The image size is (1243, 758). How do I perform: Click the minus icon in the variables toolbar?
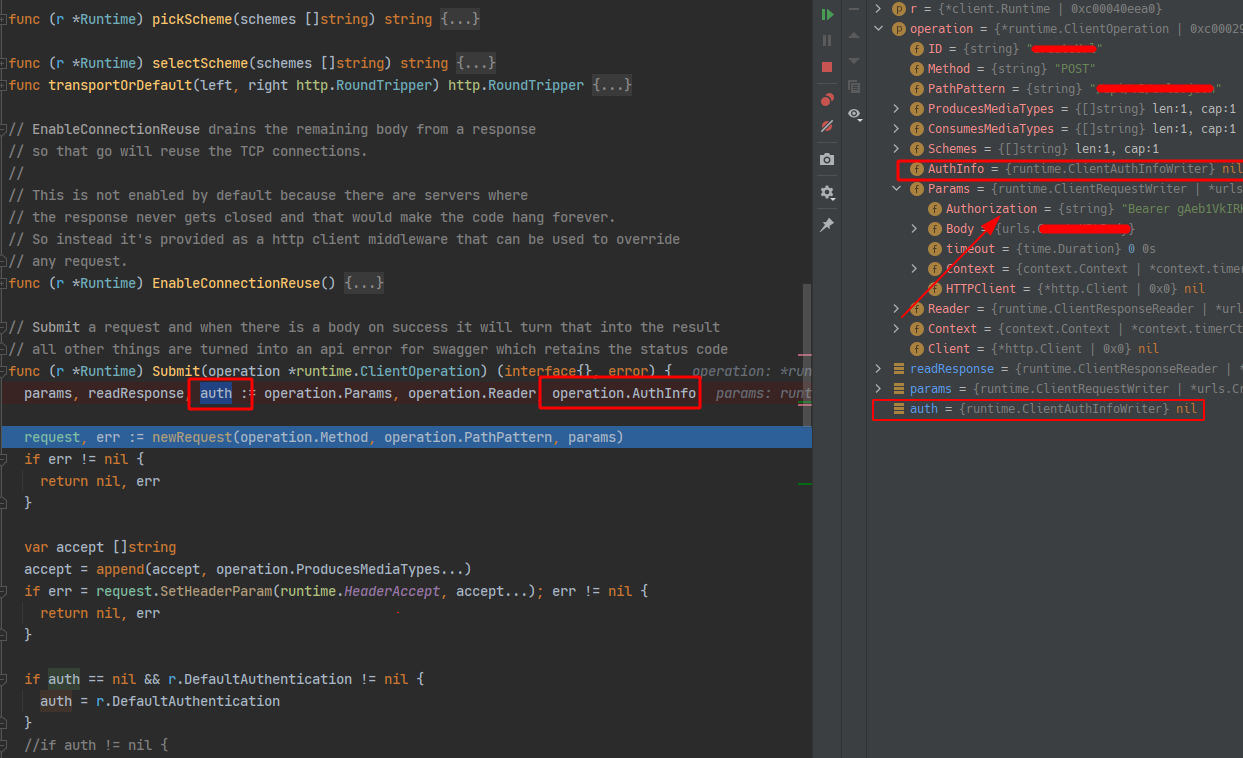coord(854,9)
